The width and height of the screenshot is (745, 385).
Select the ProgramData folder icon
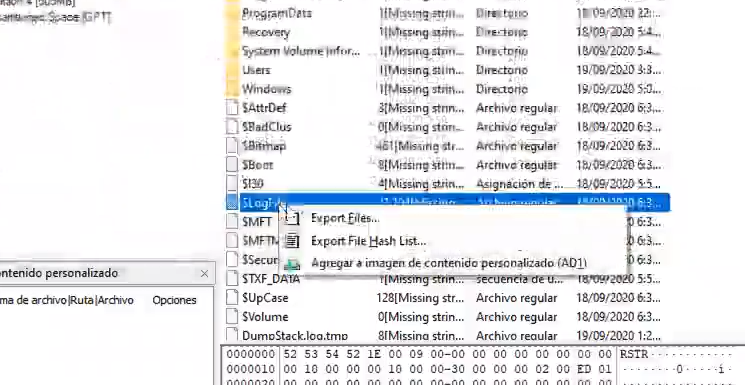click(232, 13)
